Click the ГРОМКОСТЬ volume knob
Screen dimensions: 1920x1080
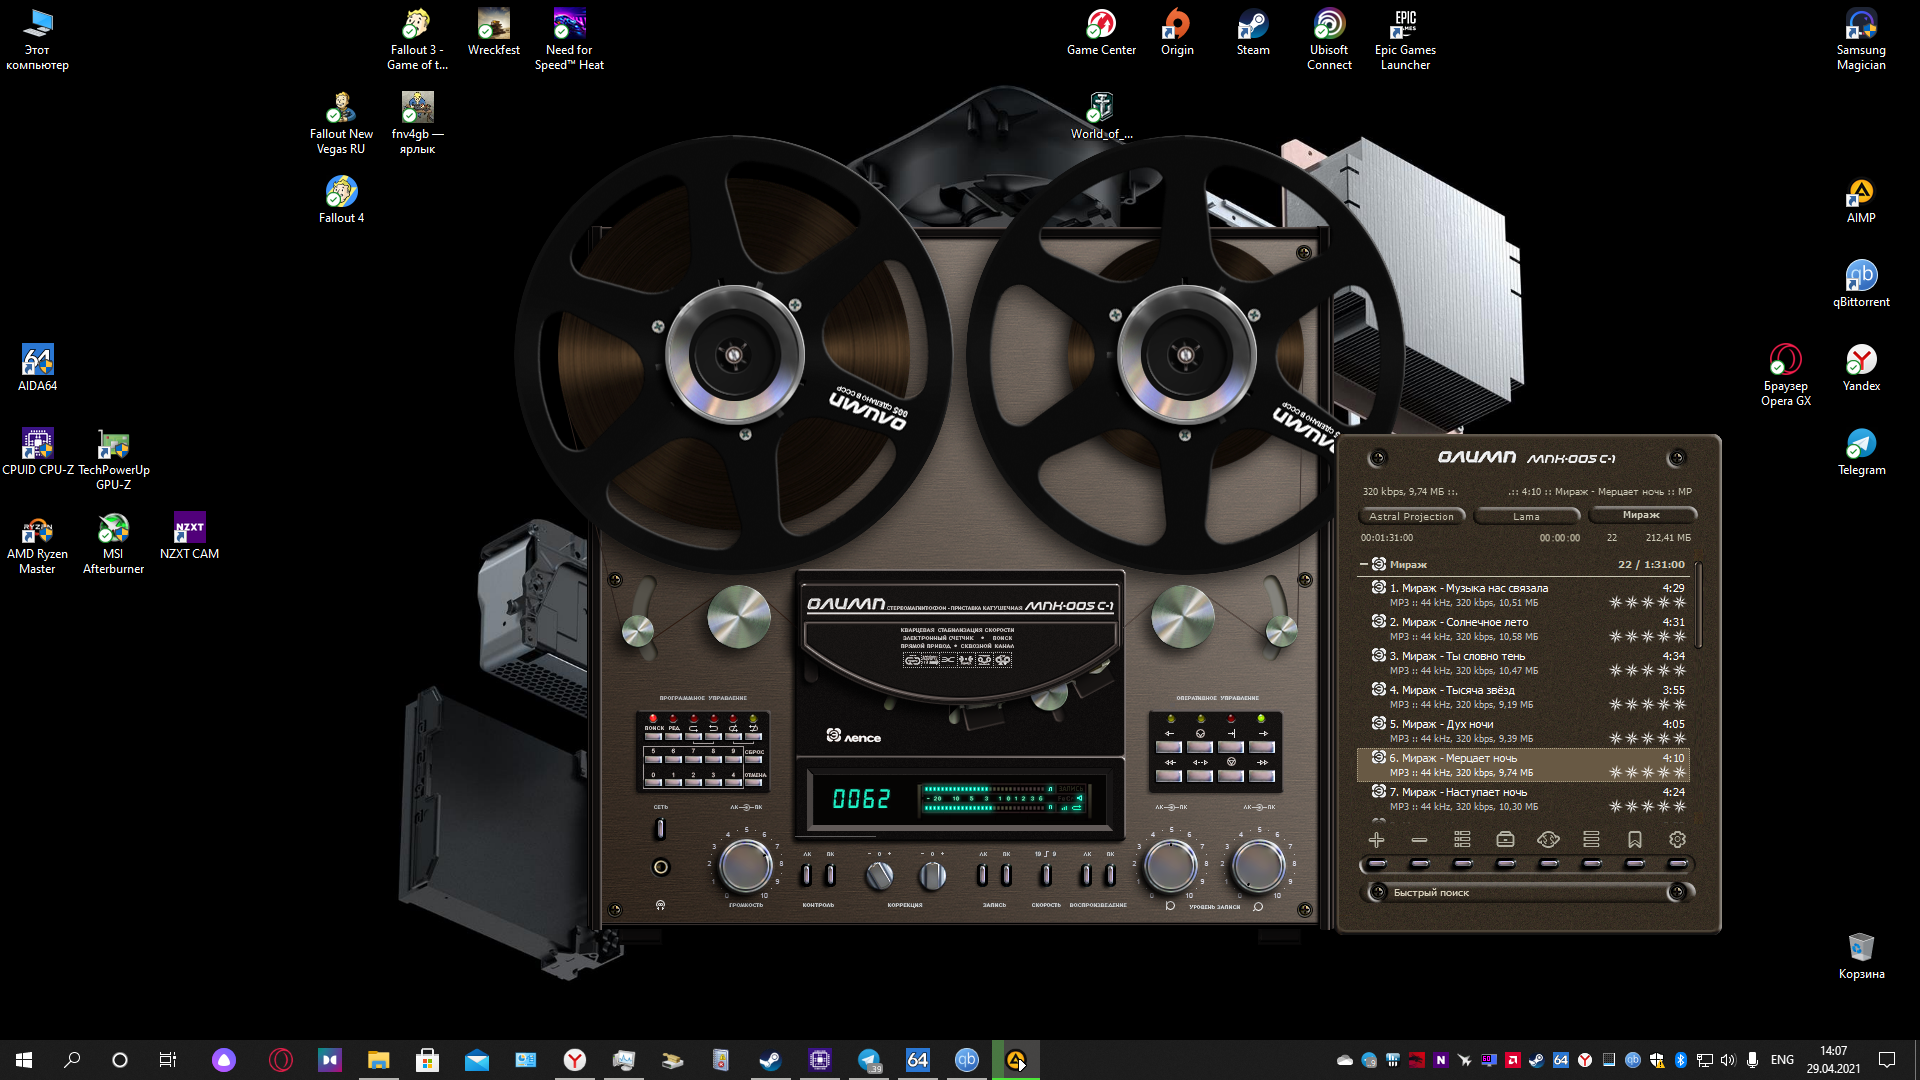coord(746,865)
